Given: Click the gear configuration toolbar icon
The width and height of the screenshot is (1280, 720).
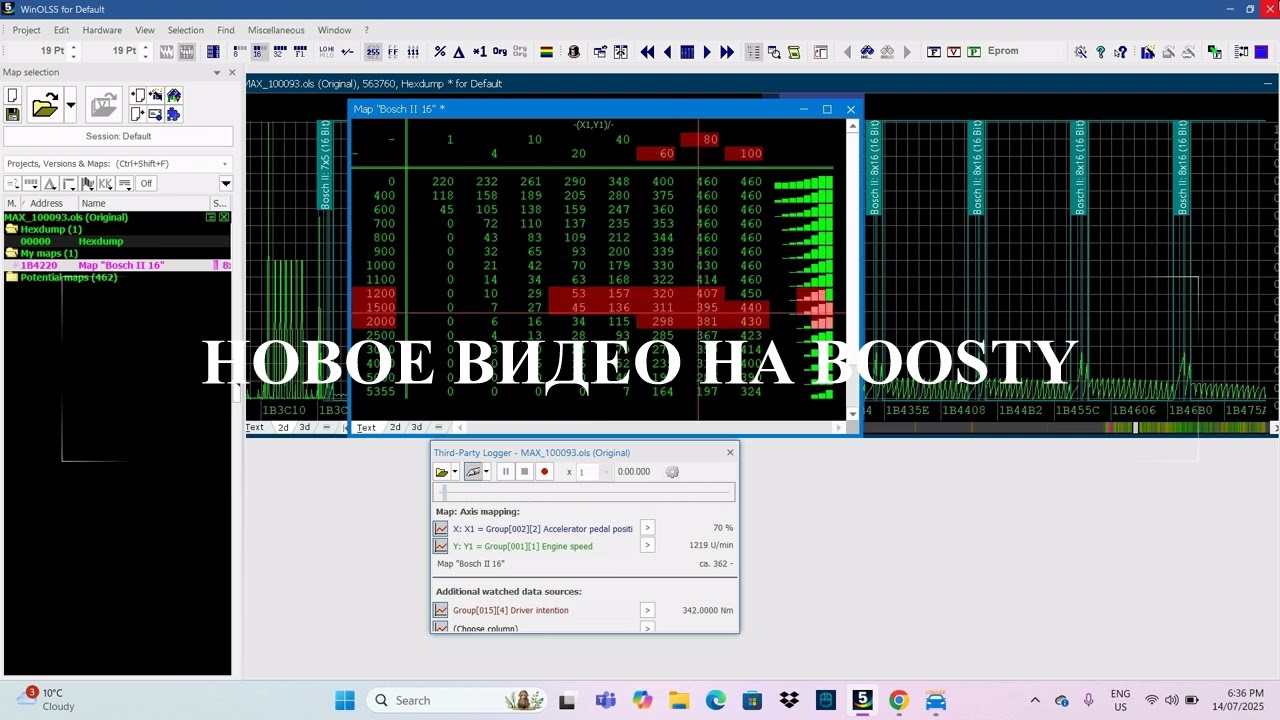Looking at the screenshot, I should 1081,52.
